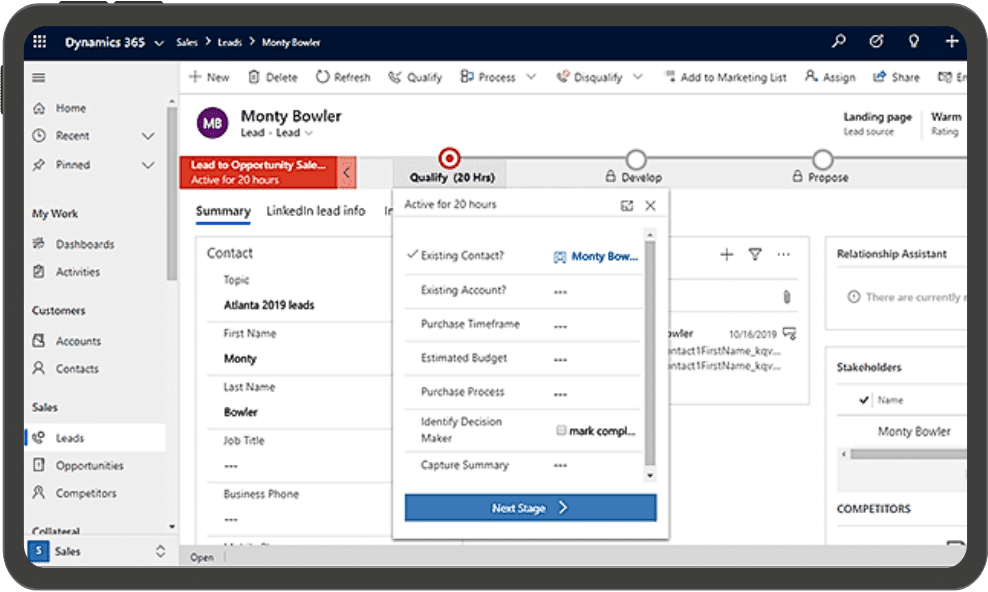Screen dimensions: 988x592
Task: Click the Estimated Budget field value
Action: coord(560,360)
